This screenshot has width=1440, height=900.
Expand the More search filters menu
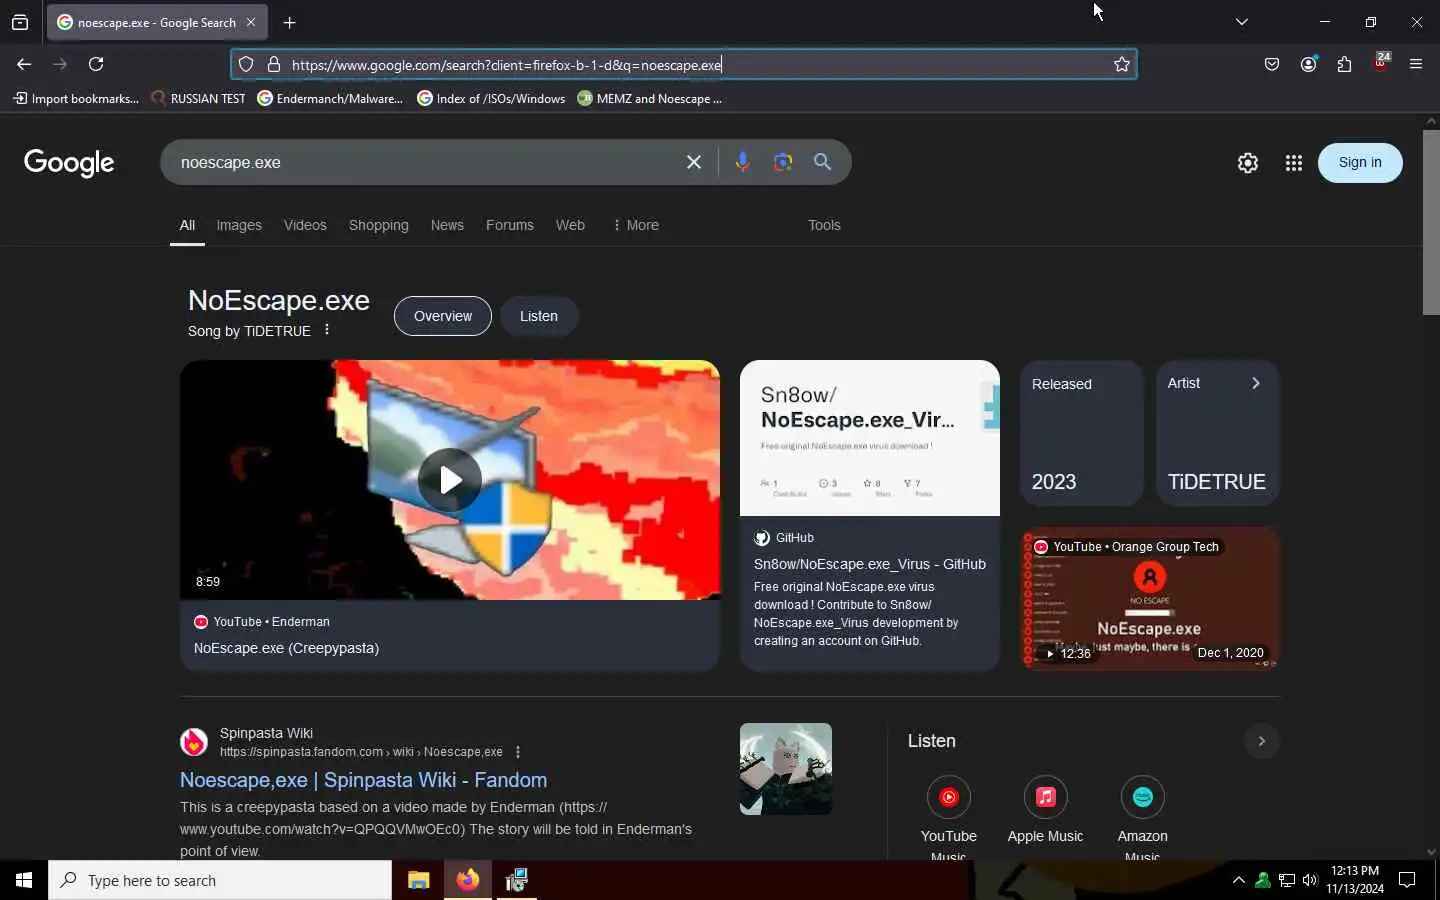coord(636,225)
